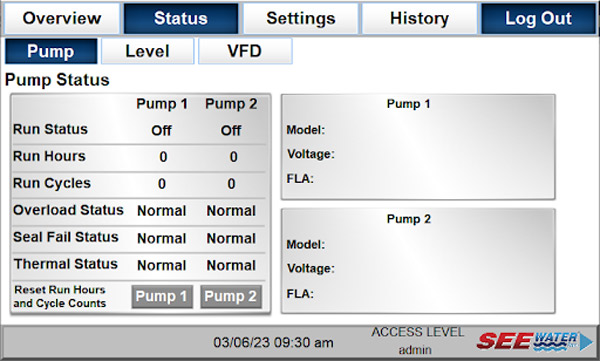Click Pump 1 Overload Status value

[x=161, y=211]
